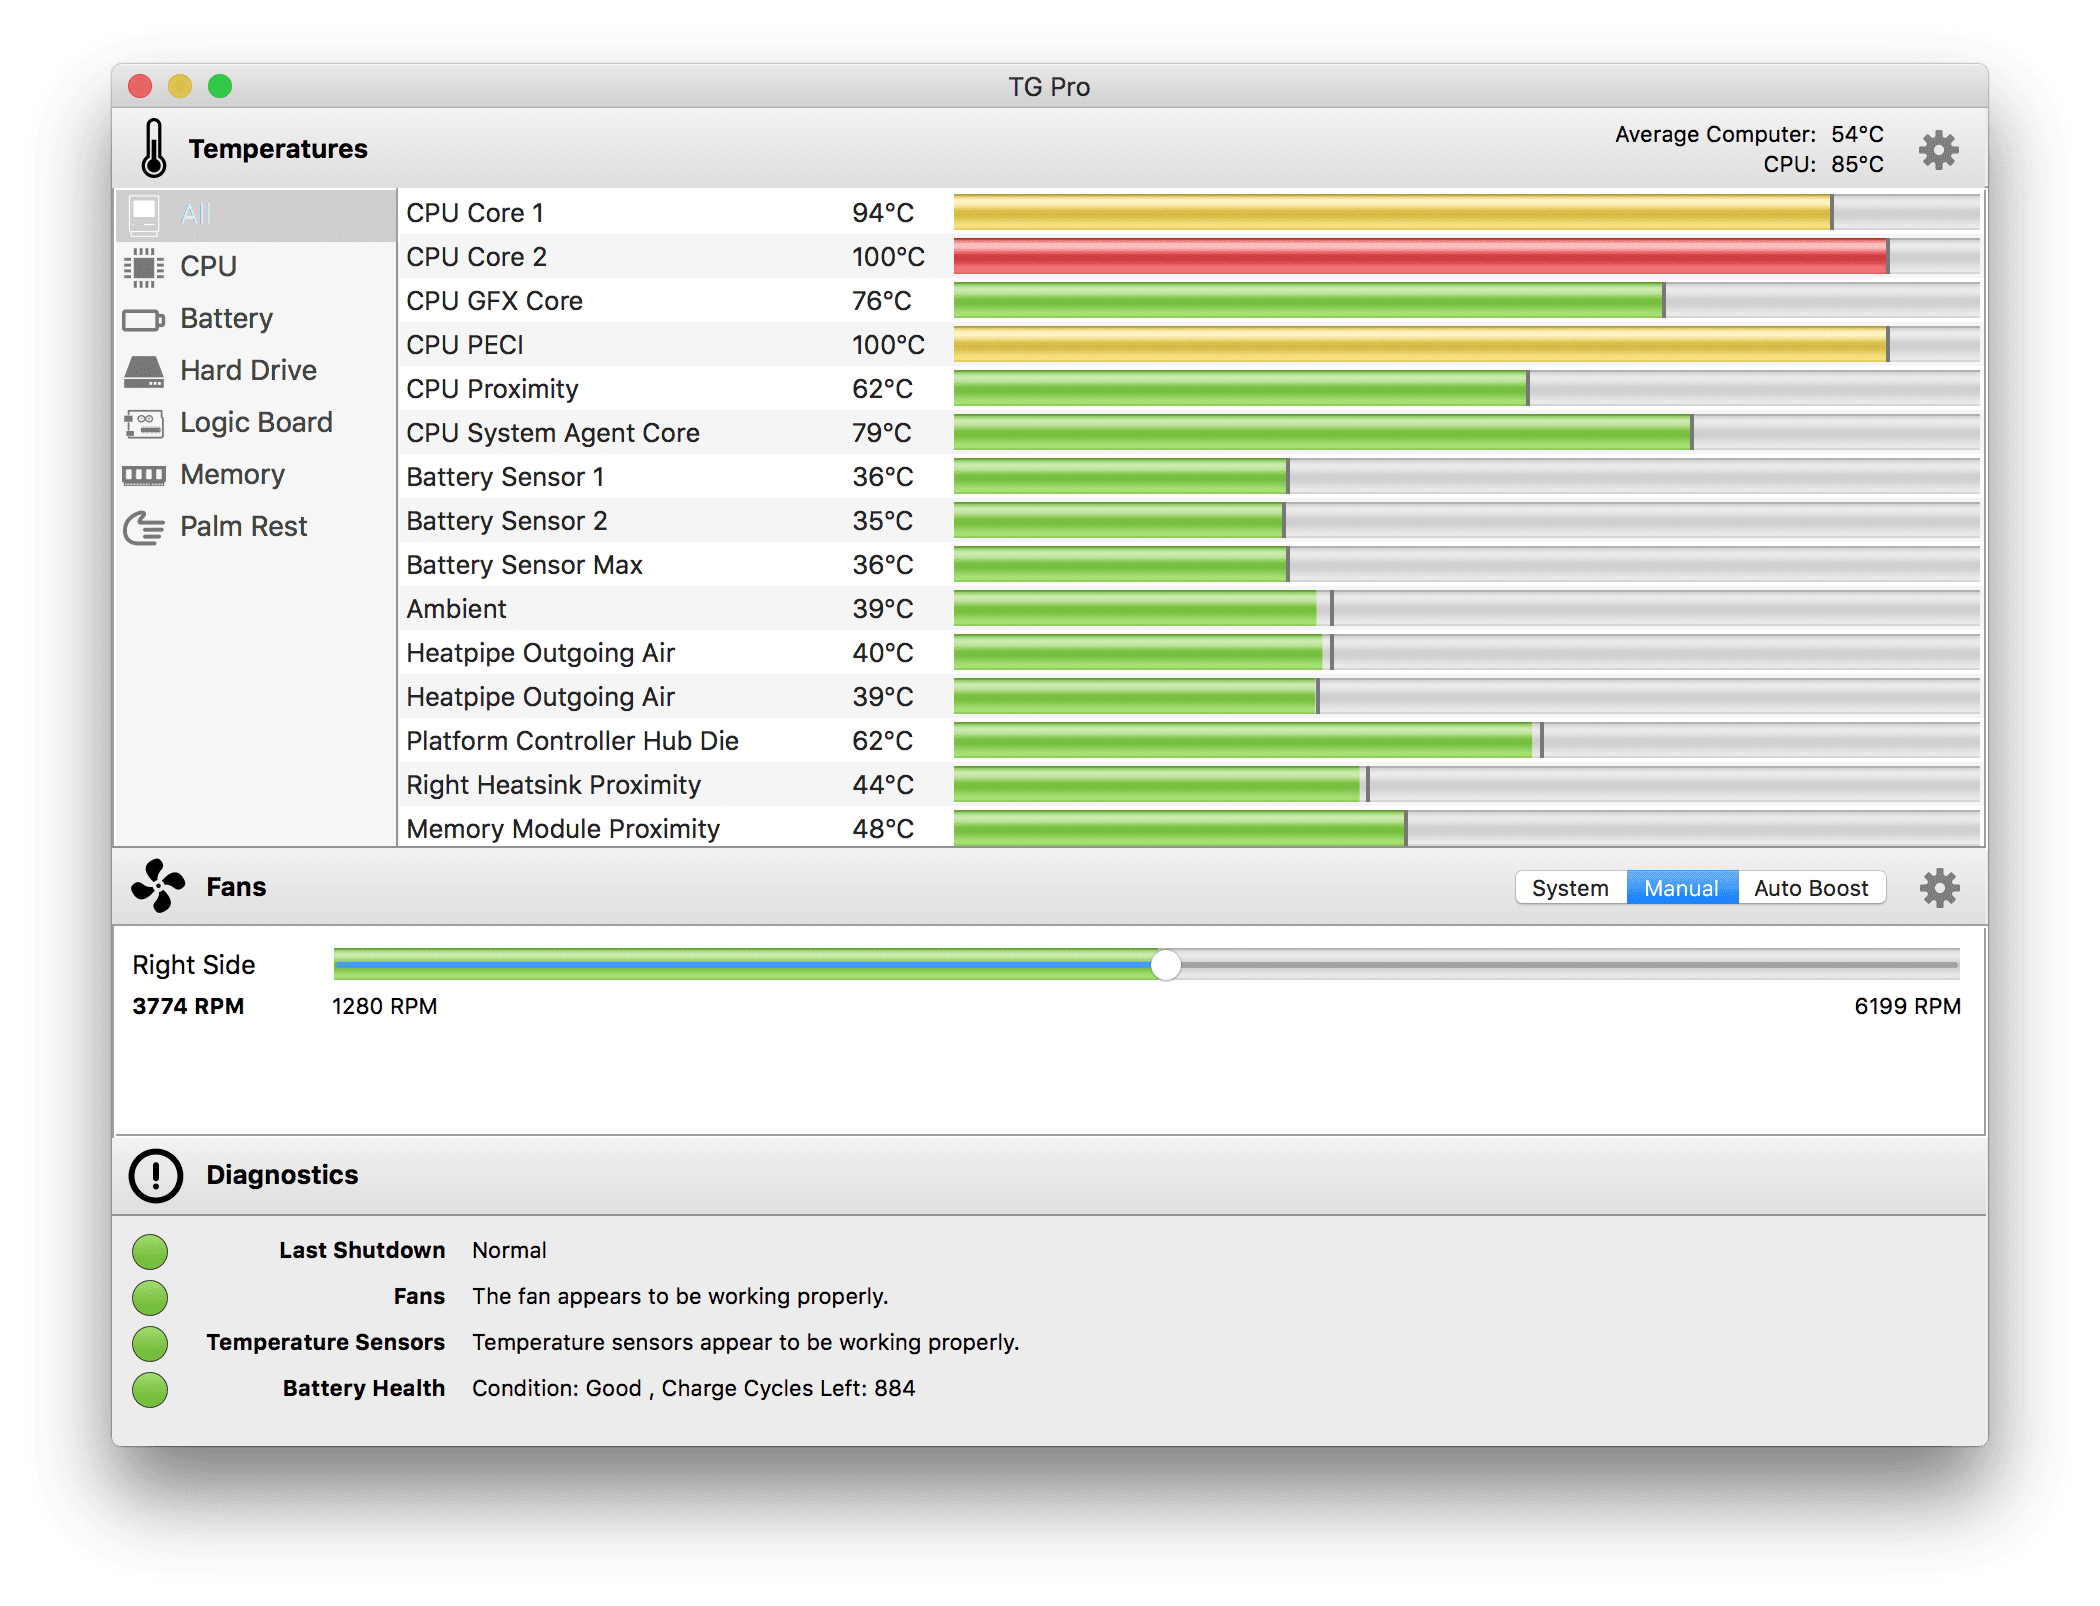This screenshot has height=1606, width=2100.
Task: Click the Palm Rest hand icon
Action: [x=144, y=527]
